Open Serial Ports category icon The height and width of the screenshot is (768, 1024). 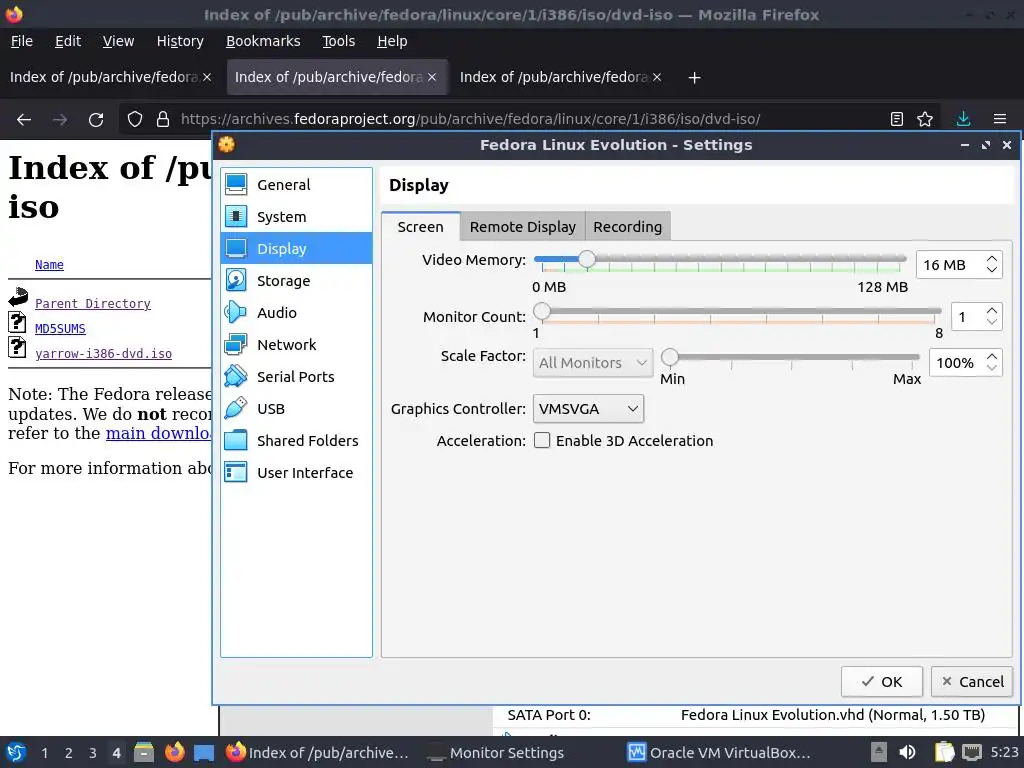(236, 376)
